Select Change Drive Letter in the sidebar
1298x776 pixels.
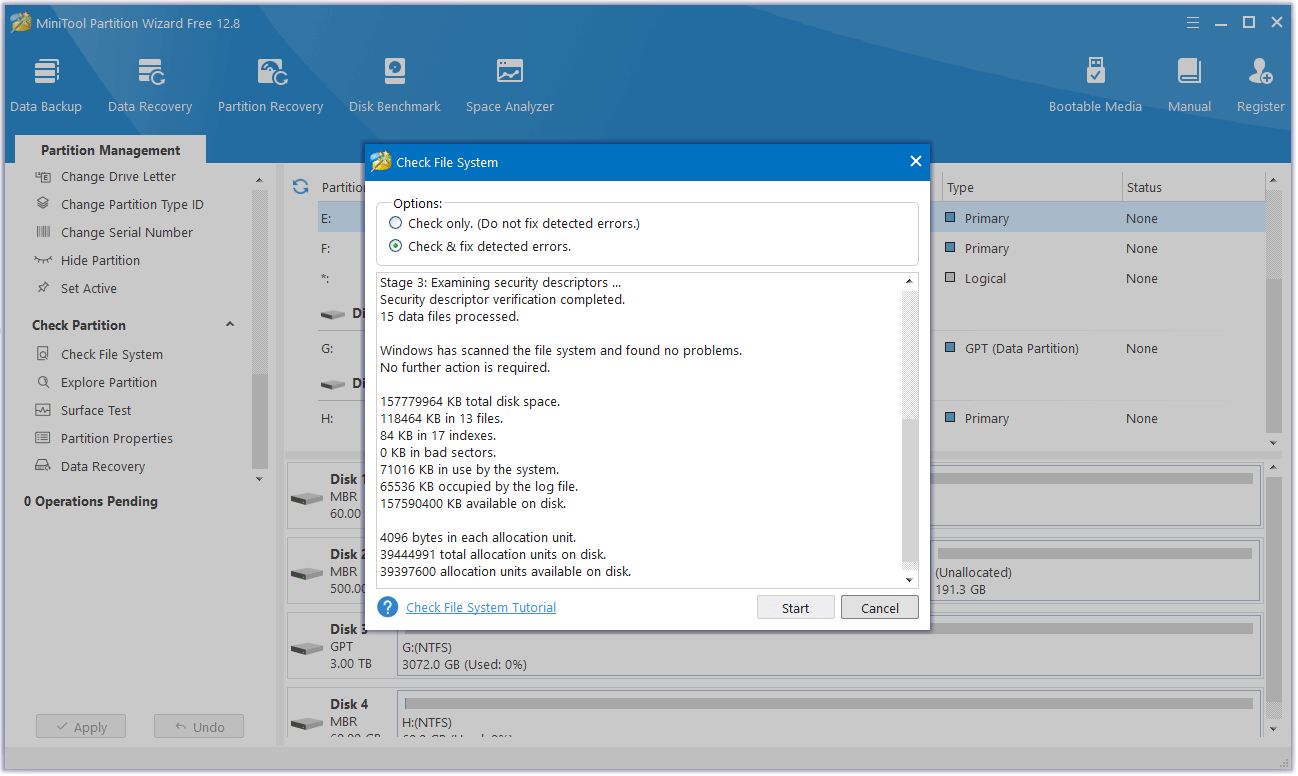pyautogui.click(x=118, y=177)
